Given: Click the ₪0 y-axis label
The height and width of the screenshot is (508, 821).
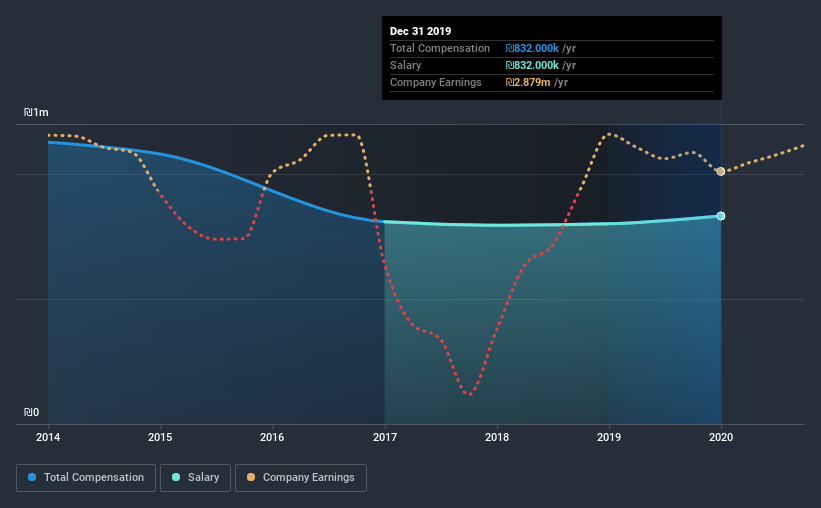Looking at the screenshot, I should [x=31, y=413].
